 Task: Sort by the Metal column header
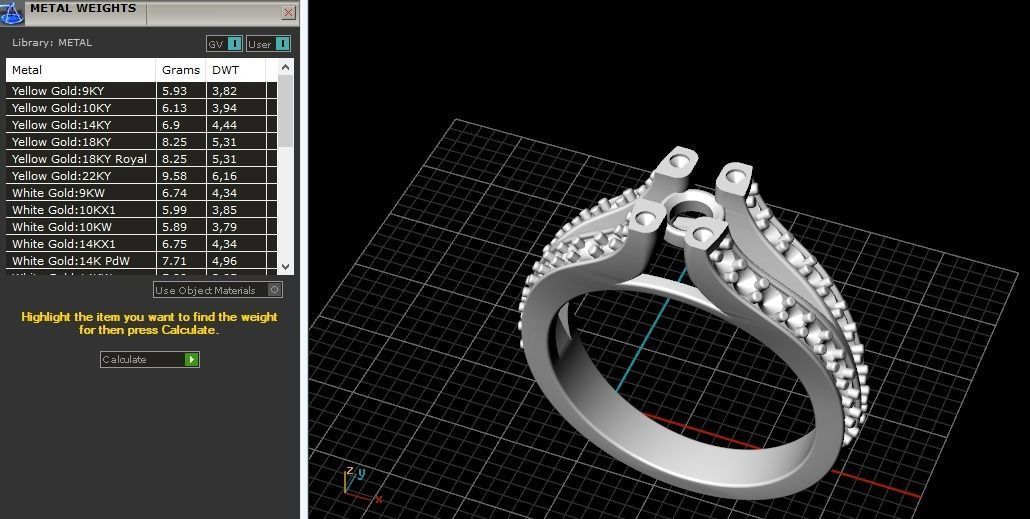coord(81,70)
